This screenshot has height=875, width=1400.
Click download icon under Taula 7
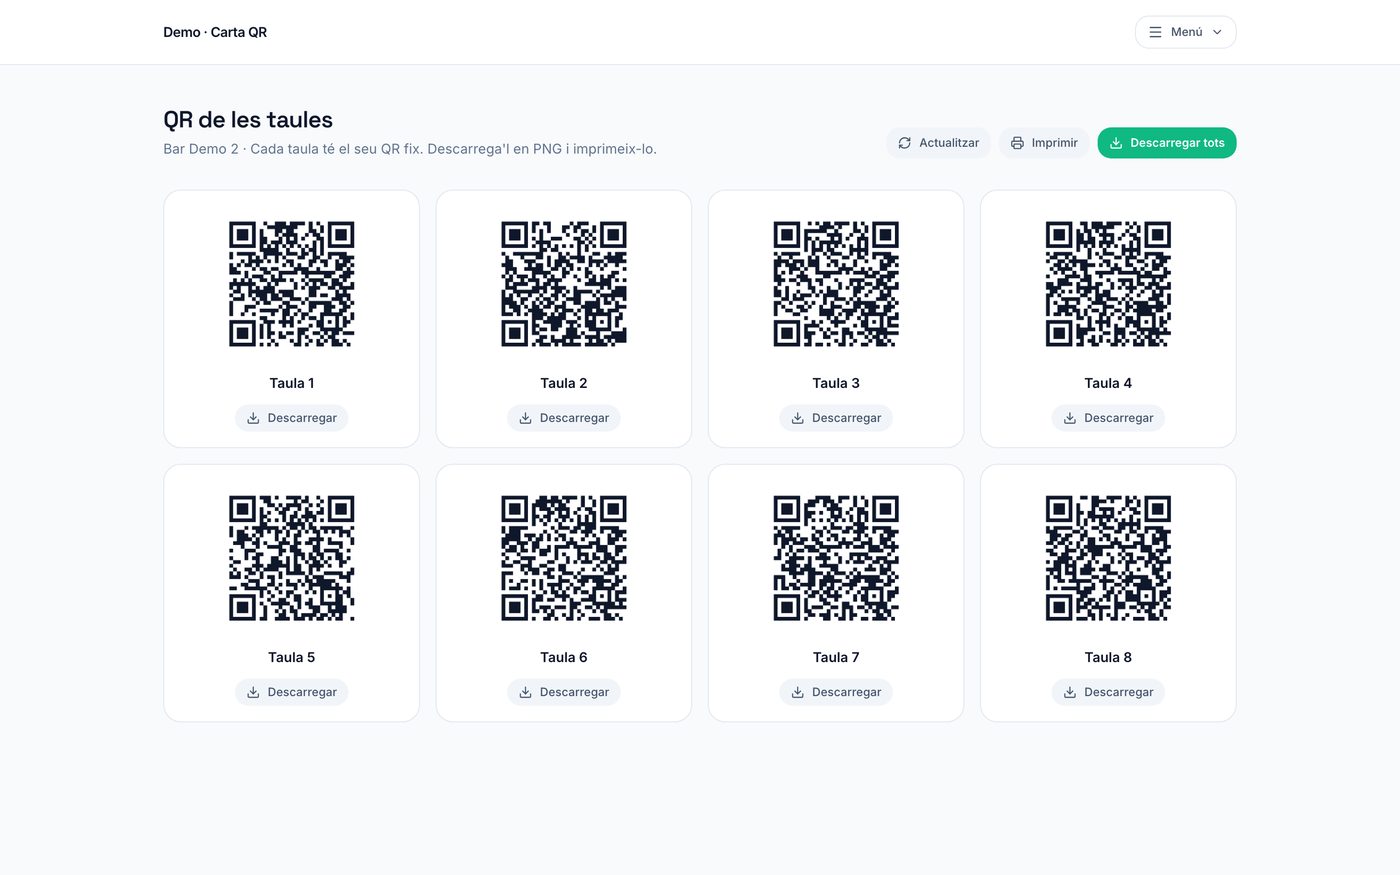797,692
